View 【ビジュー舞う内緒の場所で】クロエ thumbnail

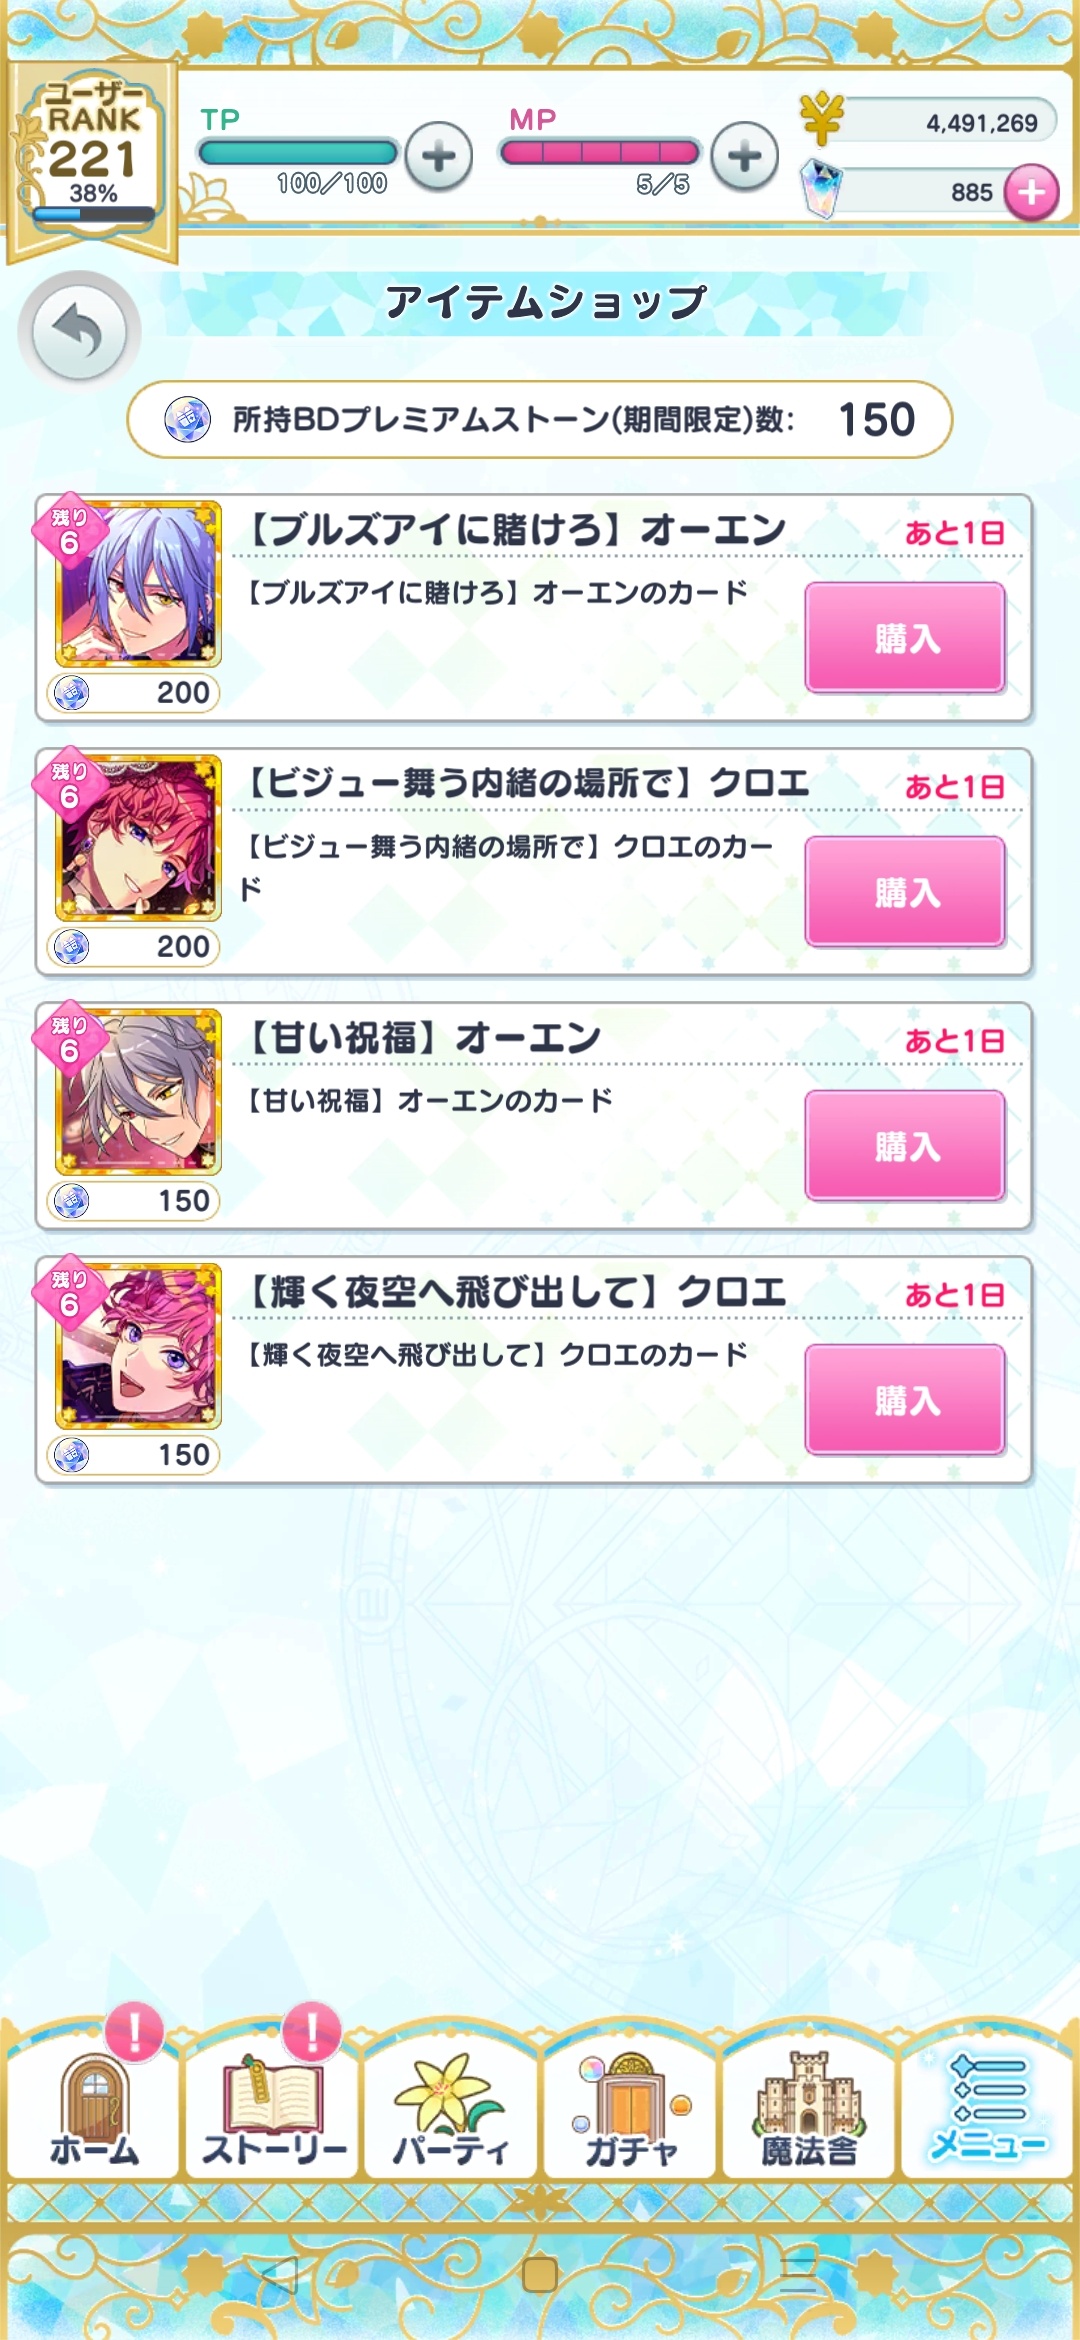point(138,838)
